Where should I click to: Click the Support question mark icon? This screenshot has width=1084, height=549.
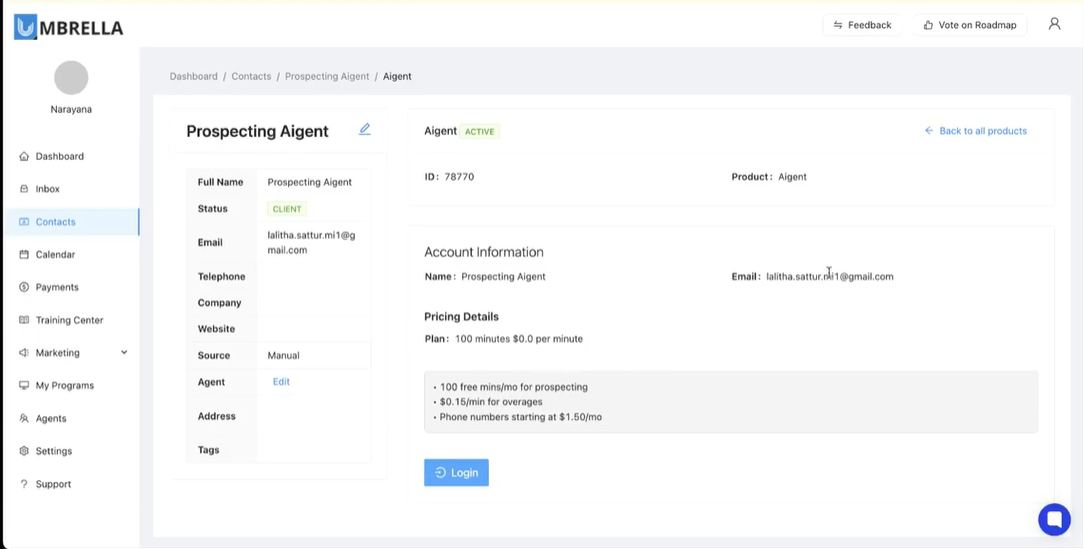(24, 484)
